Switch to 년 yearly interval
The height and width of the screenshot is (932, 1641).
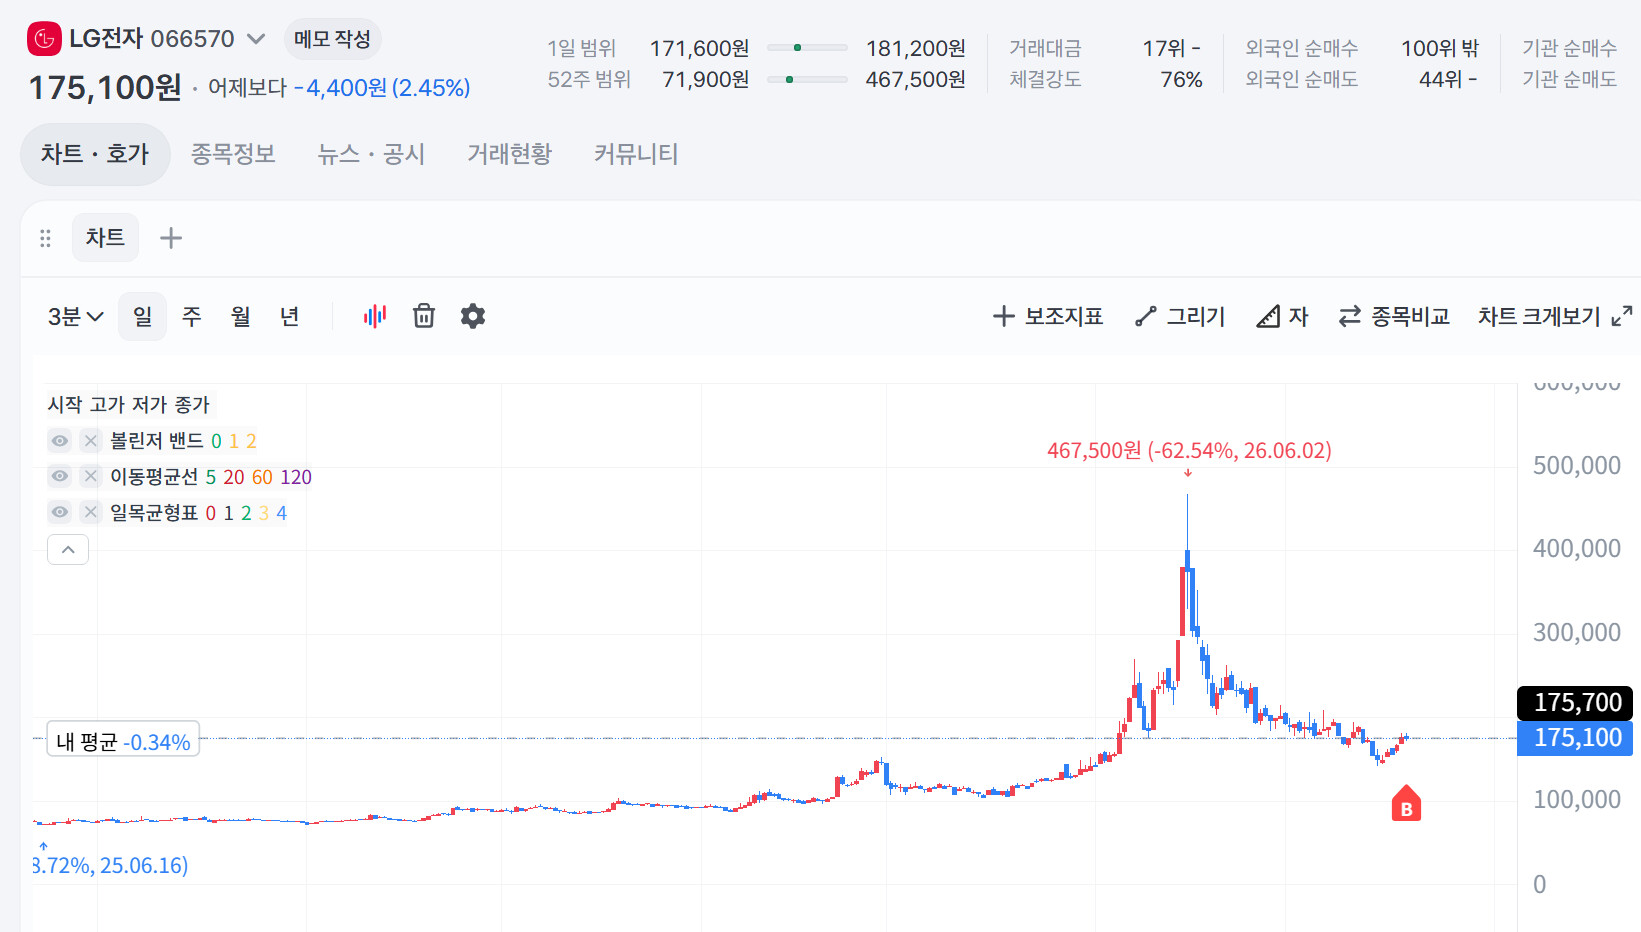[289, 316]
